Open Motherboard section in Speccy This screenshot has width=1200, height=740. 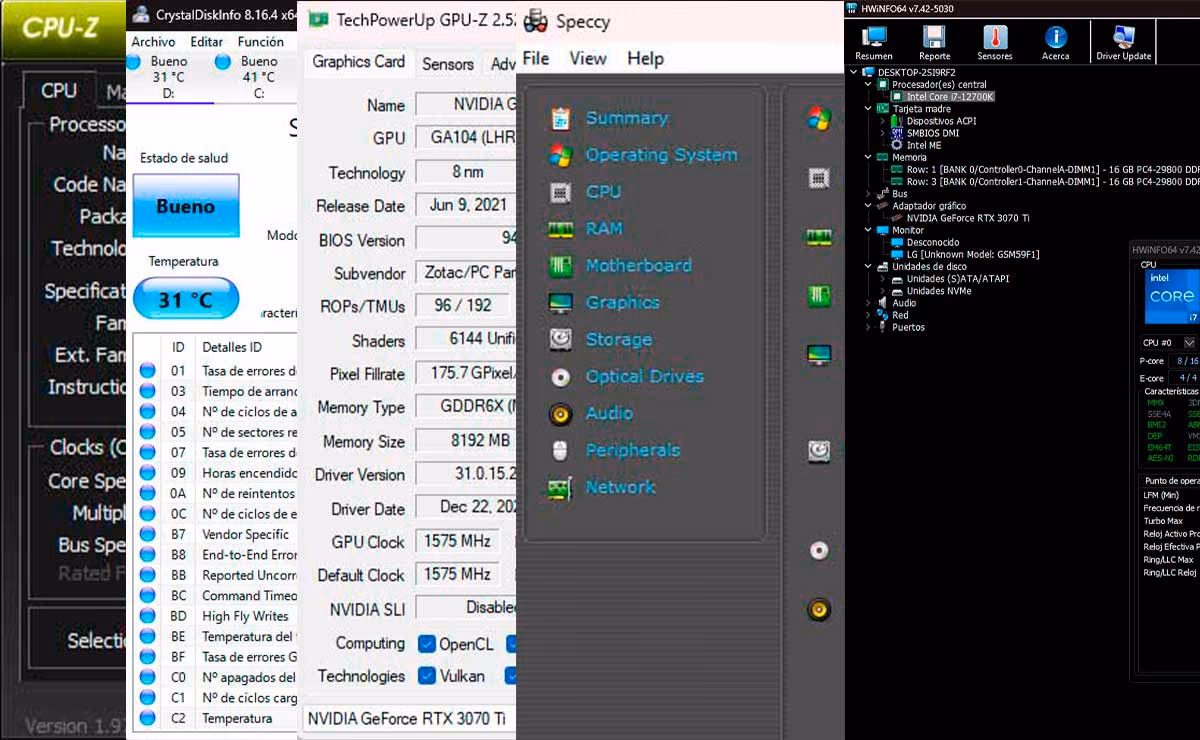638,266
